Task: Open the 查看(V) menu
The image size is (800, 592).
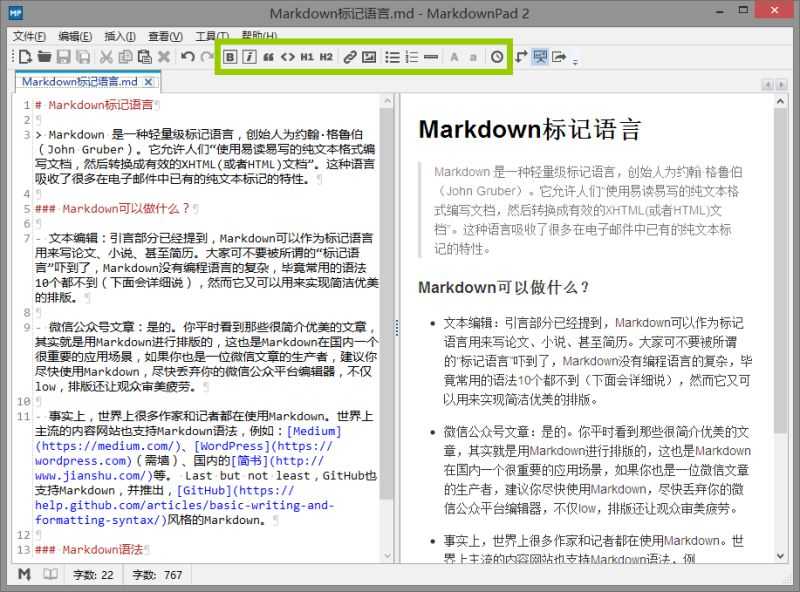Action: [165, 36]
